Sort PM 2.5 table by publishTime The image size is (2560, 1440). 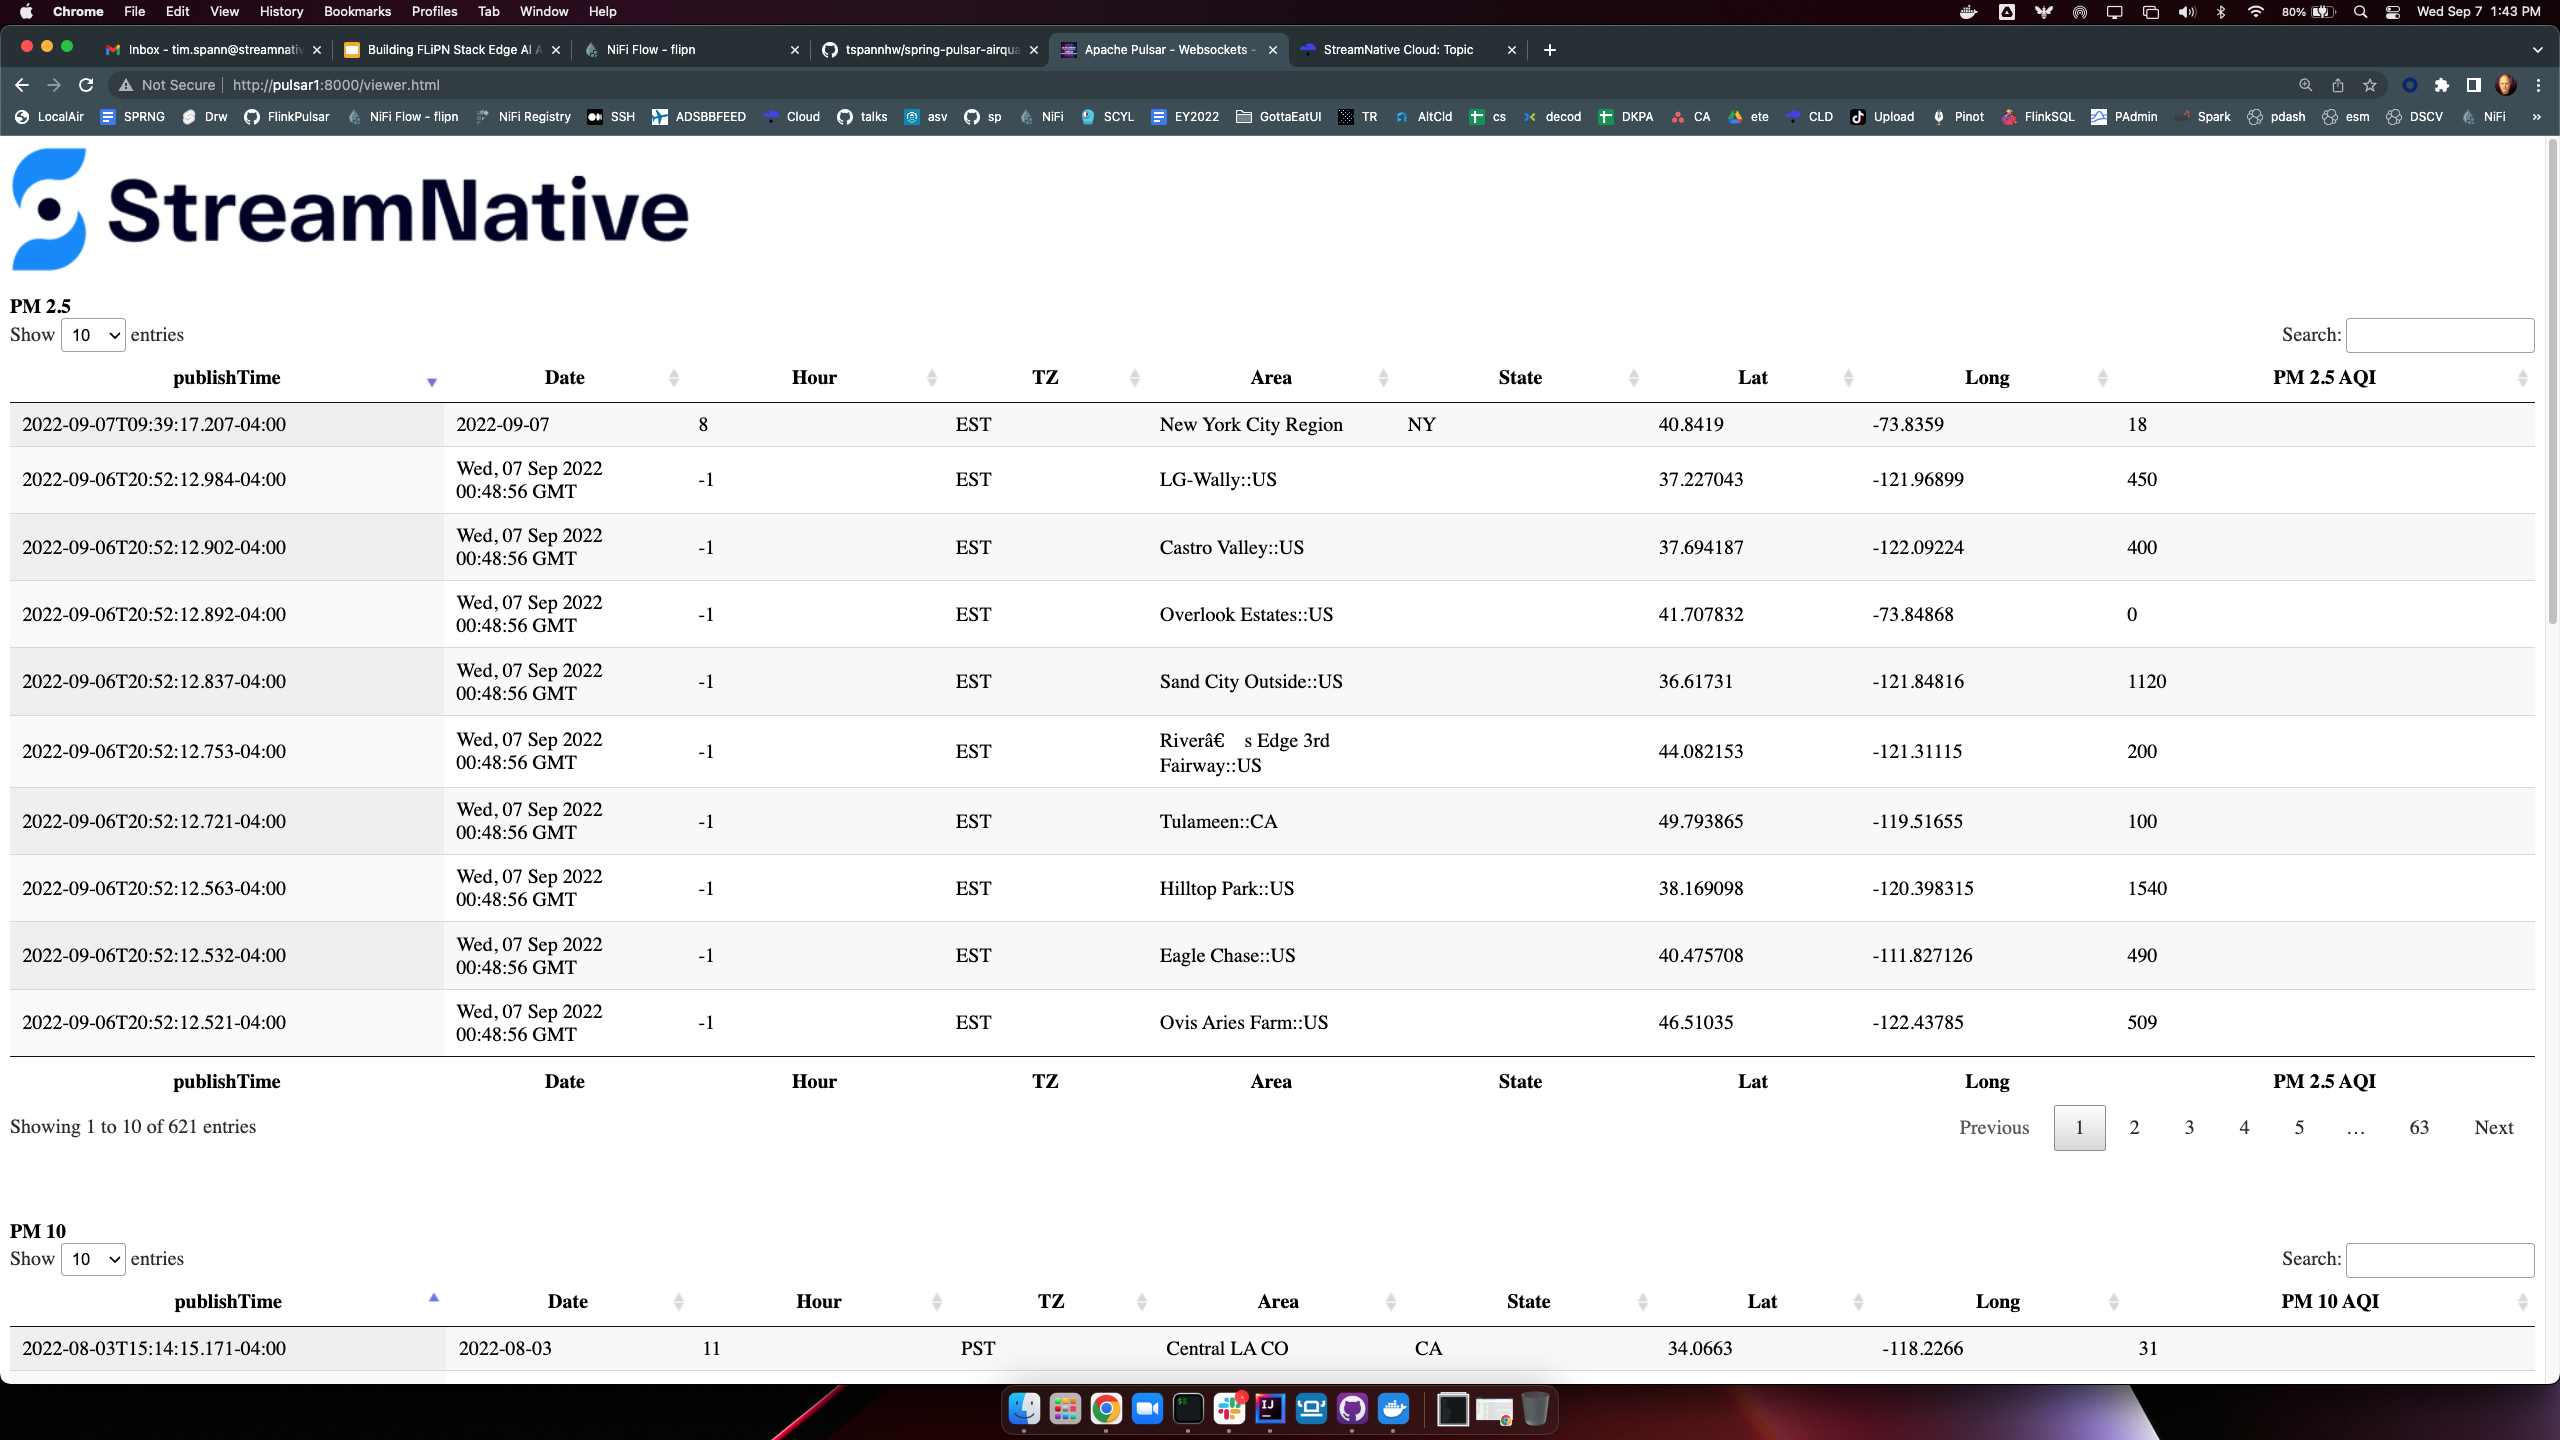[x=227, y=378]
